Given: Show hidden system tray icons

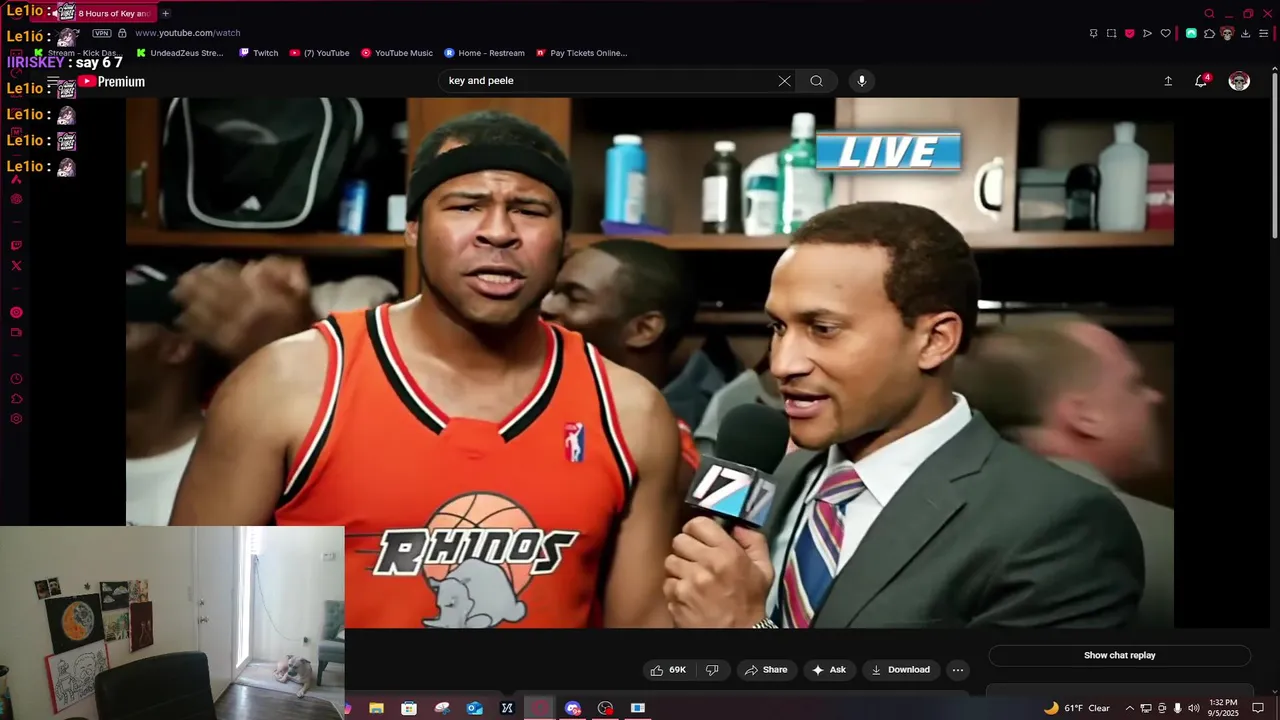Looking at the screenshot, I should 1130,708.
